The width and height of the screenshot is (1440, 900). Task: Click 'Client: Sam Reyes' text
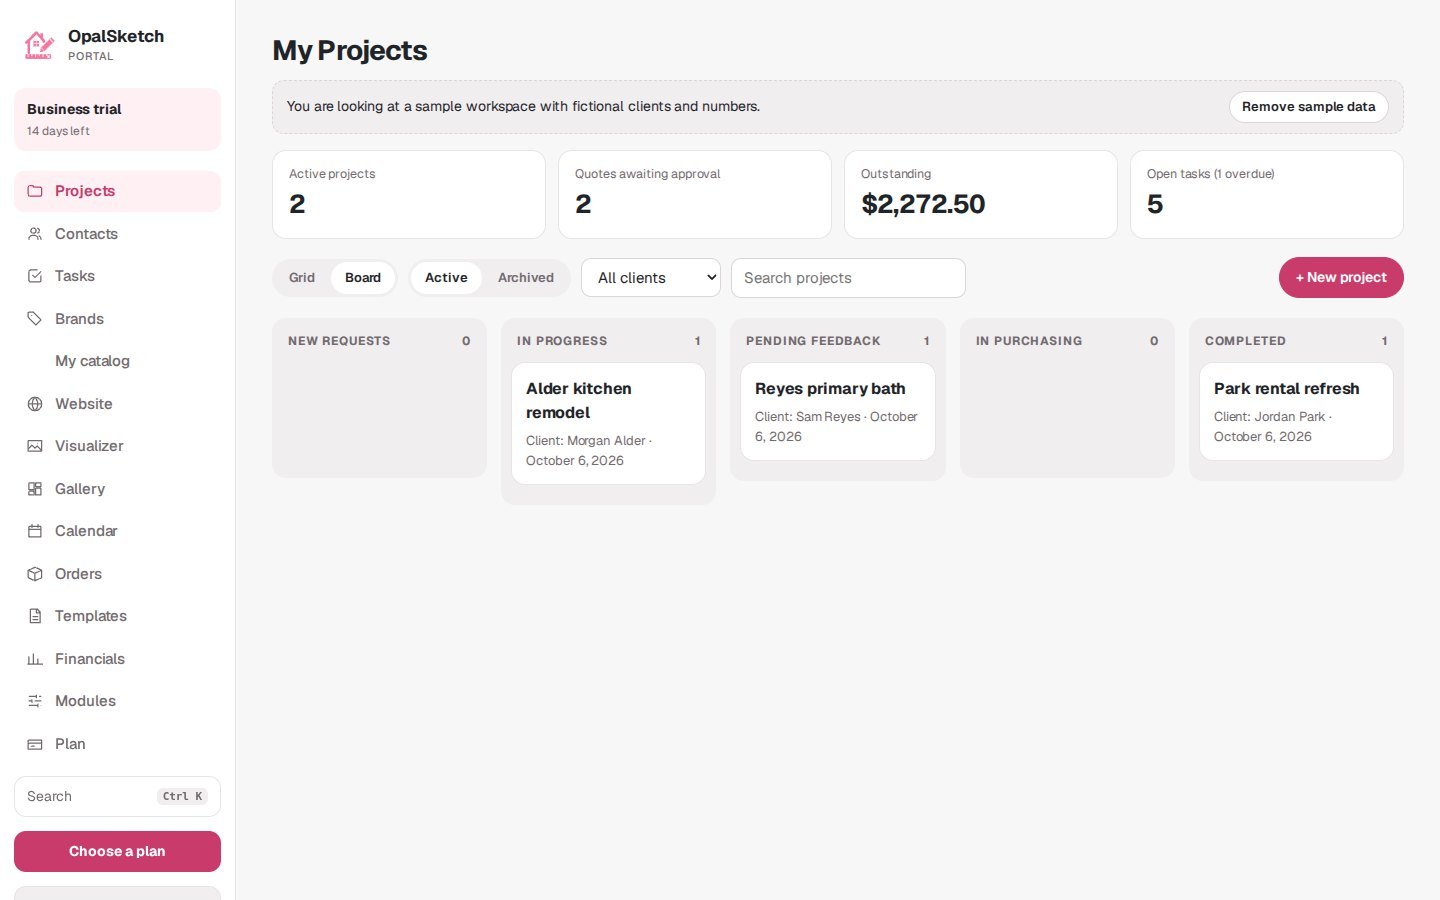click(x=808, y=417)
